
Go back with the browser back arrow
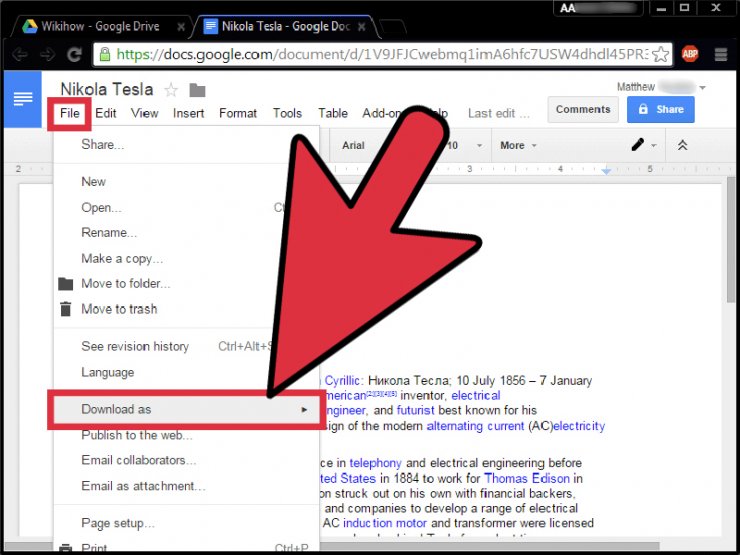(22, 53)
